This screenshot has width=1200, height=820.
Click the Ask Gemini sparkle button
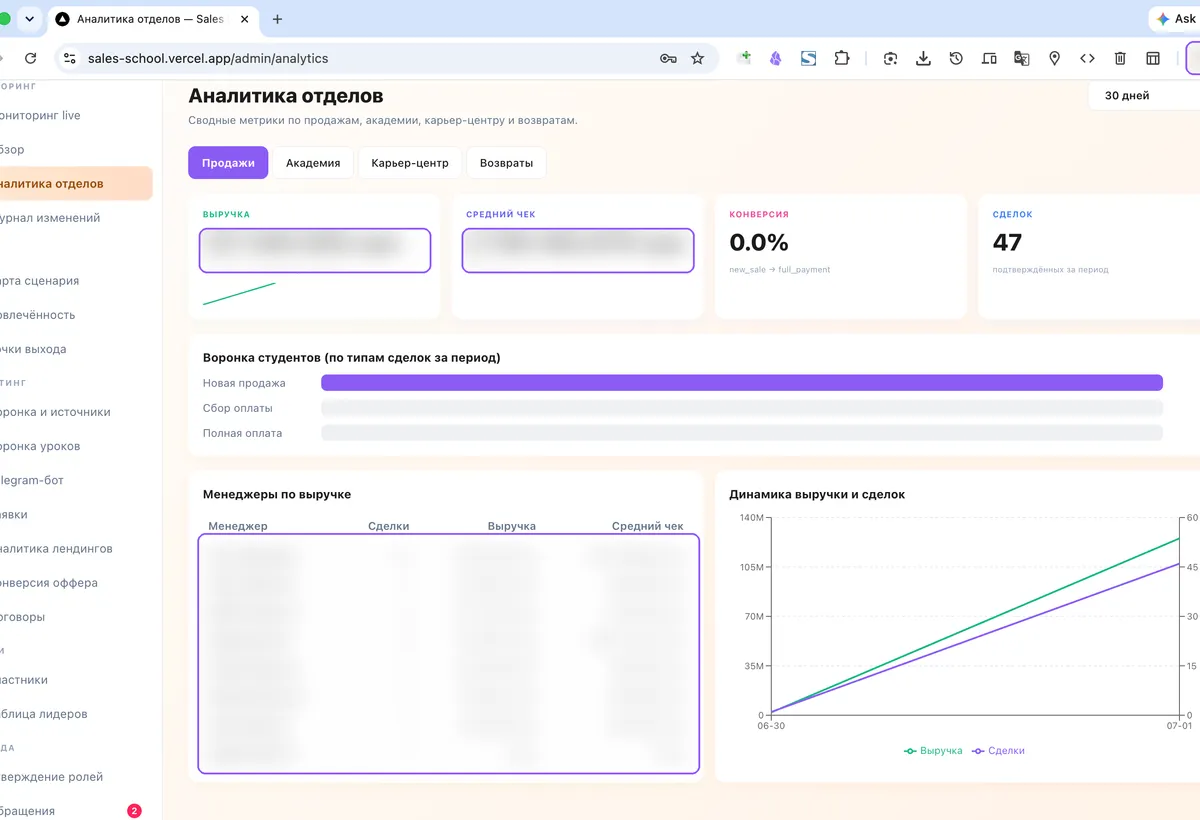coord(1175,19)
